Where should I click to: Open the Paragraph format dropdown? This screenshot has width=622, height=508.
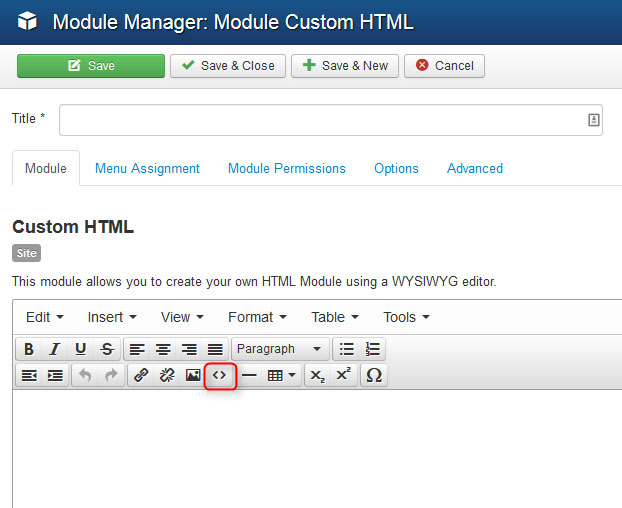tap(279, 349)
